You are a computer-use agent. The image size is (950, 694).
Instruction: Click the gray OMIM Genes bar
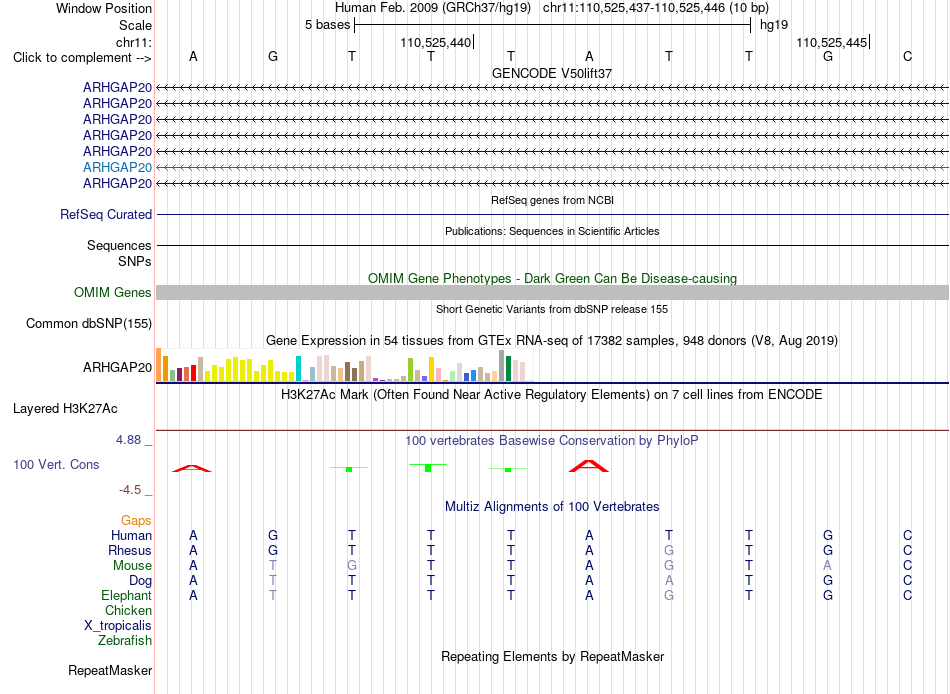pyautogui.click(x=552, y=293)
